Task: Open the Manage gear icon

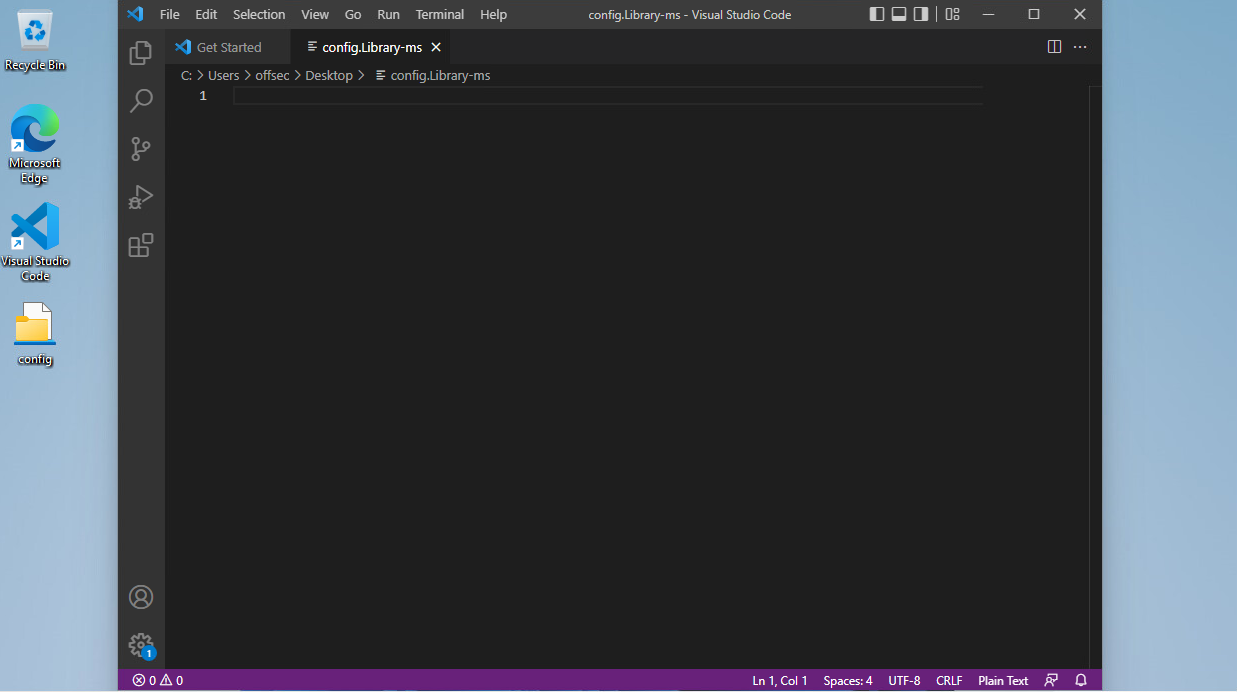Action: click(x=141, y=645)
